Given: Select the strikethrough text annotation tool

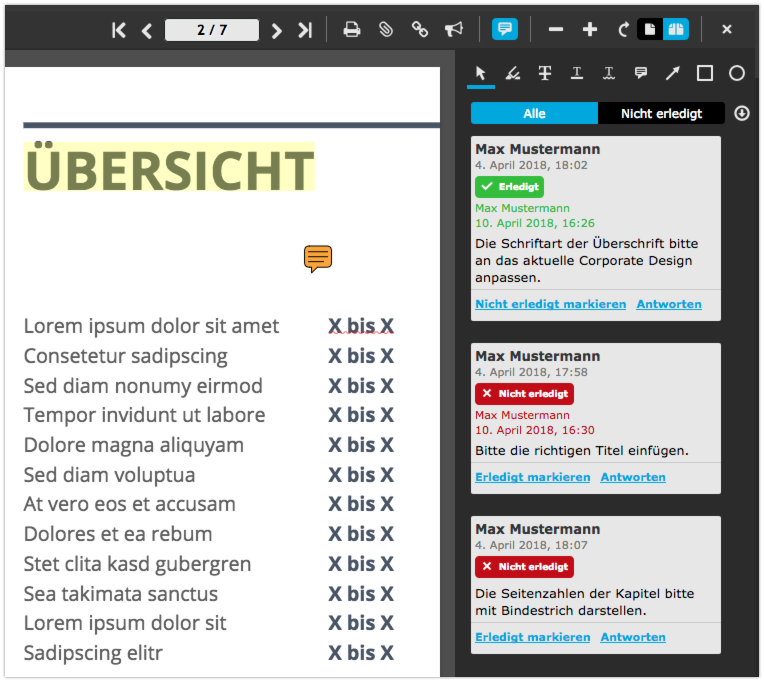Looking at the screenshot, I should [x=545, y=73].
